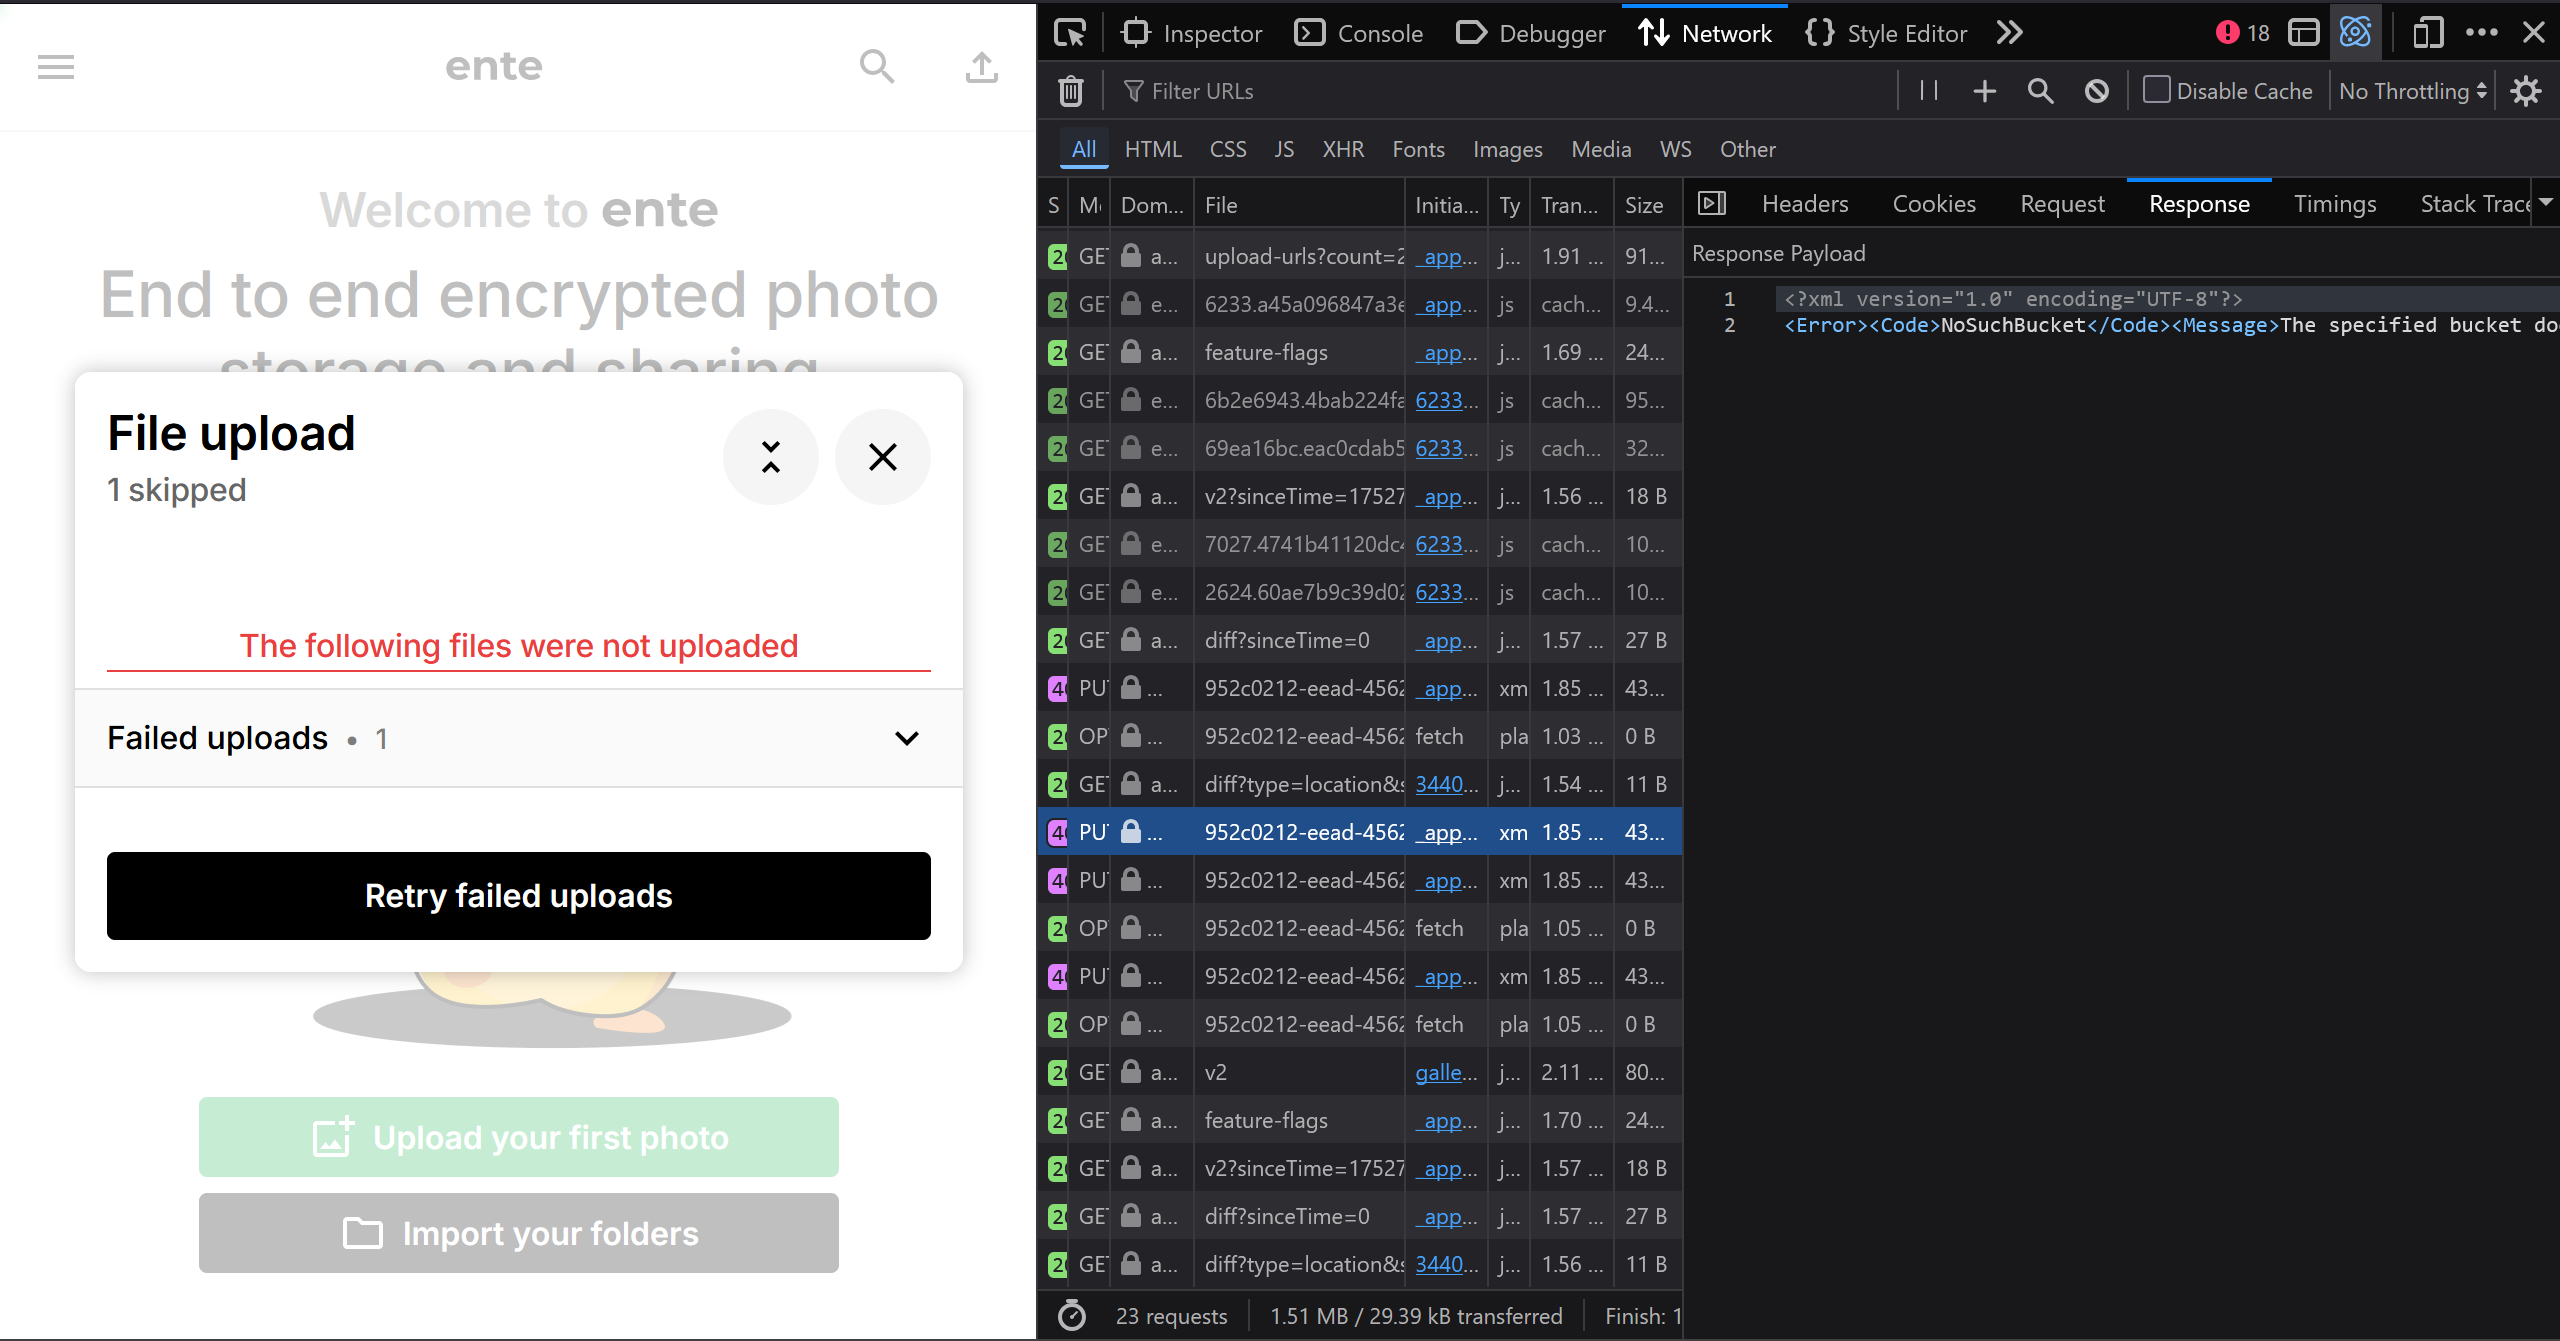This screenshot has width=2560, height=1341.
Task: Close the File upload dialog
Action: 882,457
